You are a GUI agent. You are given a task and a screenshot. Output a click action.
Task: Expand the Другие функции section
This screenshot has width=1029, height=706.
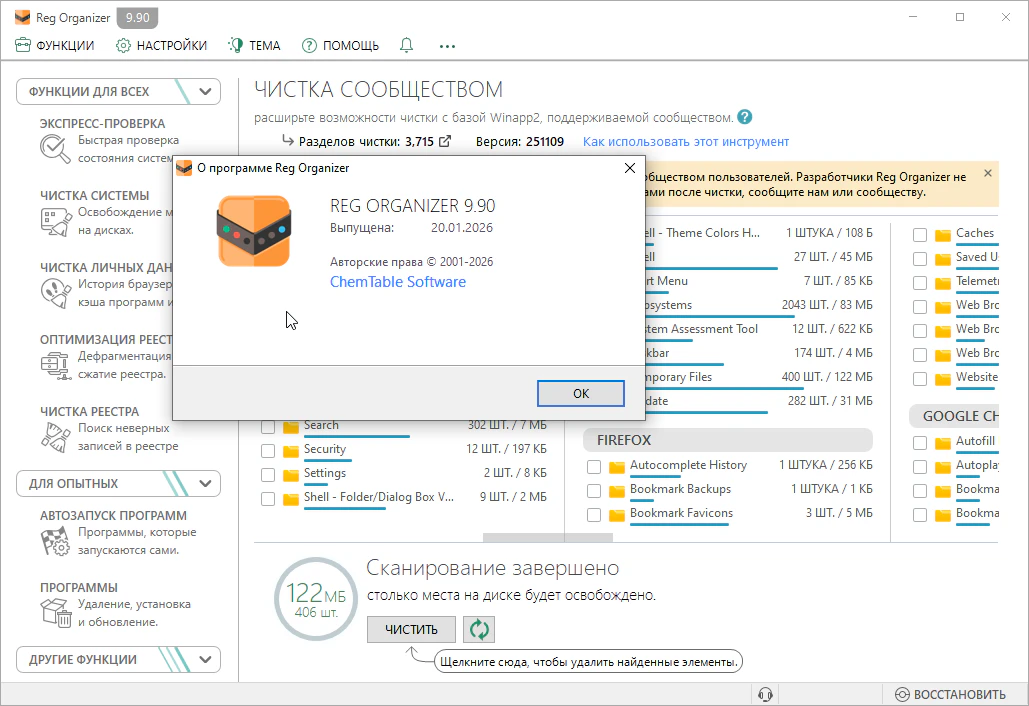click(206, 660)
